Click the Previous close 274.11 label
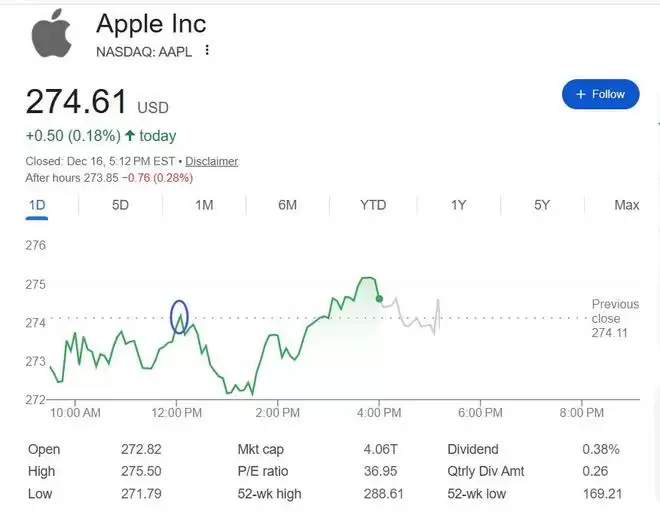The width and height of the screenshot is (660, 518). tap(614, 318)
